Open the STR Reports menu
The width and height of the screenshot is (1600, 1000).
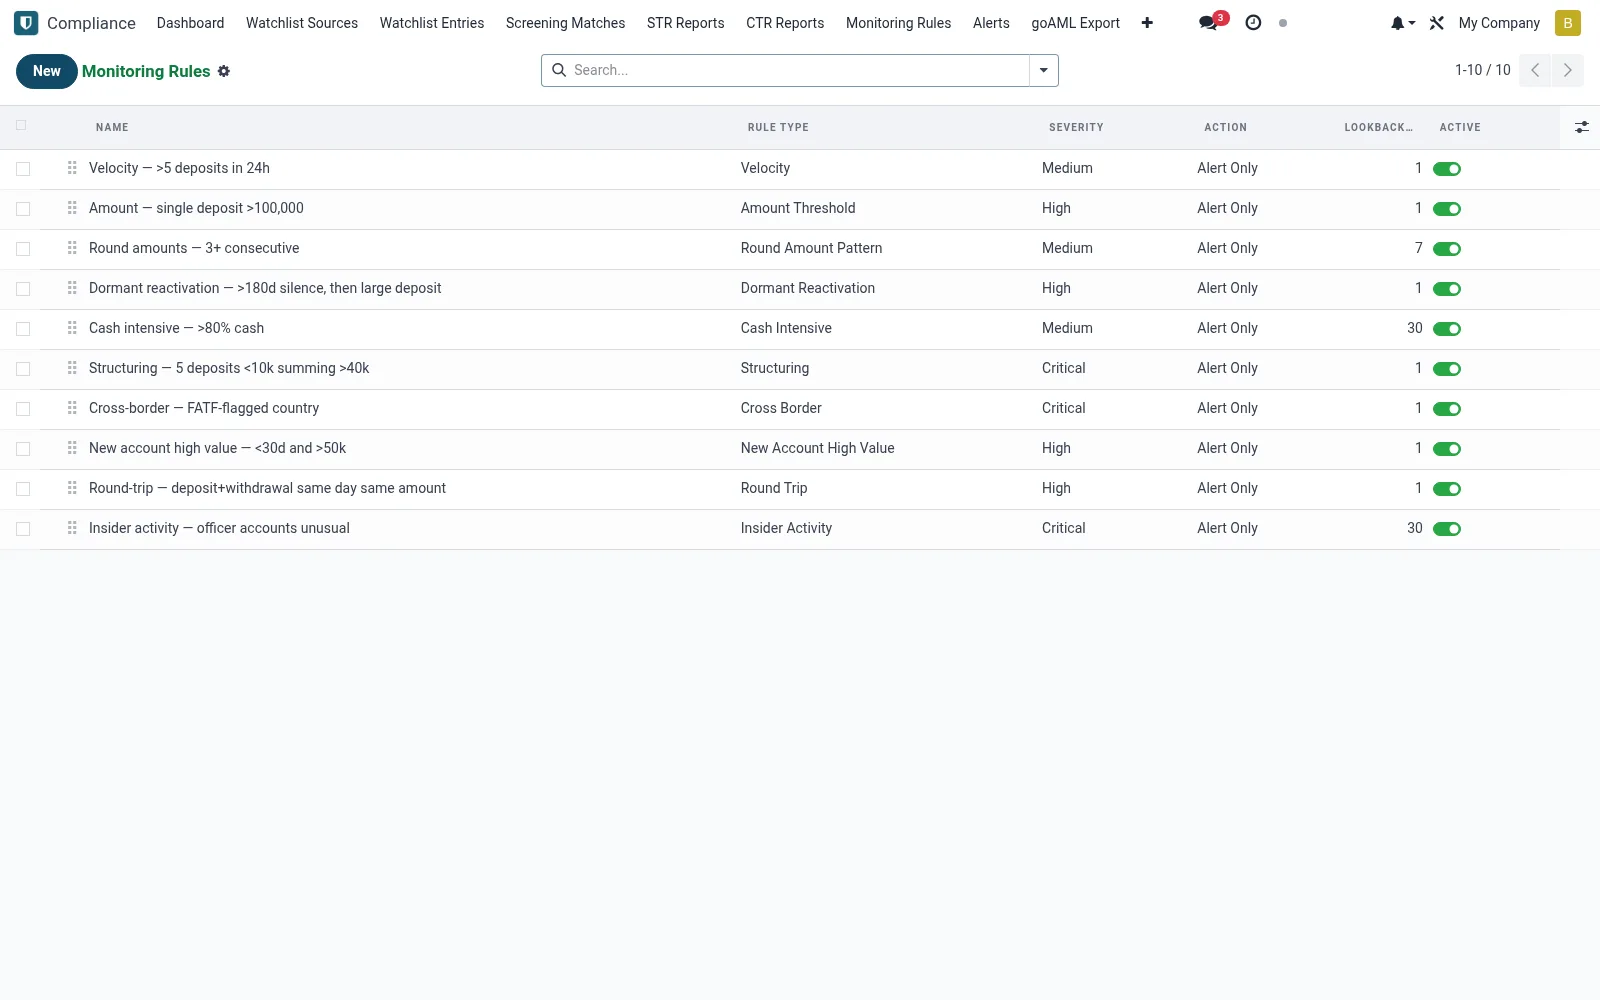click(x=686, y=23)
